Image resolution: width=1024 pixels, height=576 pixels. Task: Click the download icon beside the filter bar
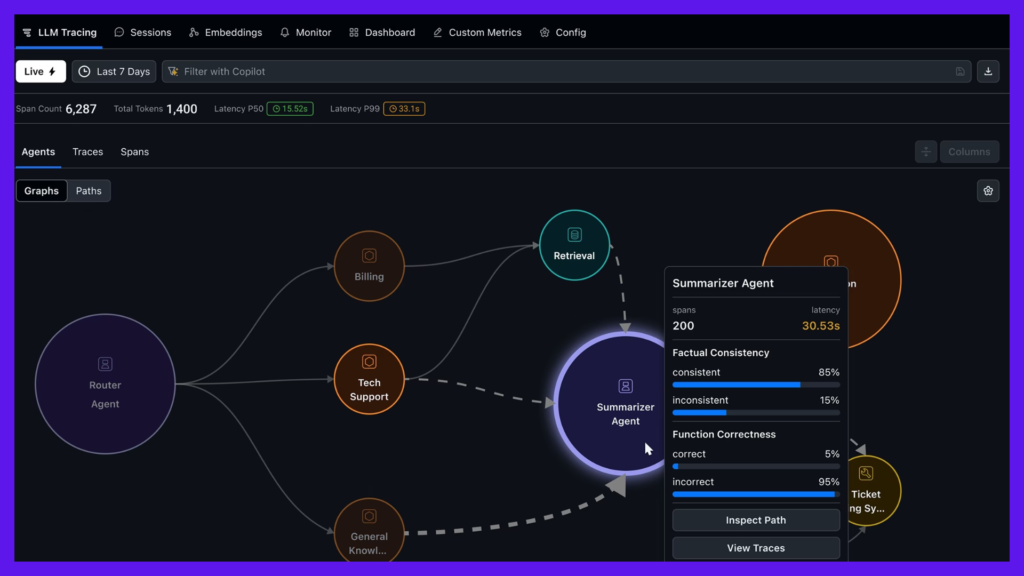point(988,71)
